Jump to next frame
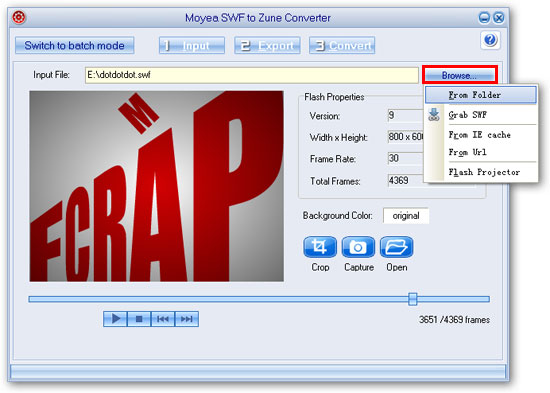The width and height of the screenshot is (550, 393). pyautogui.click(x=187, y=319)
